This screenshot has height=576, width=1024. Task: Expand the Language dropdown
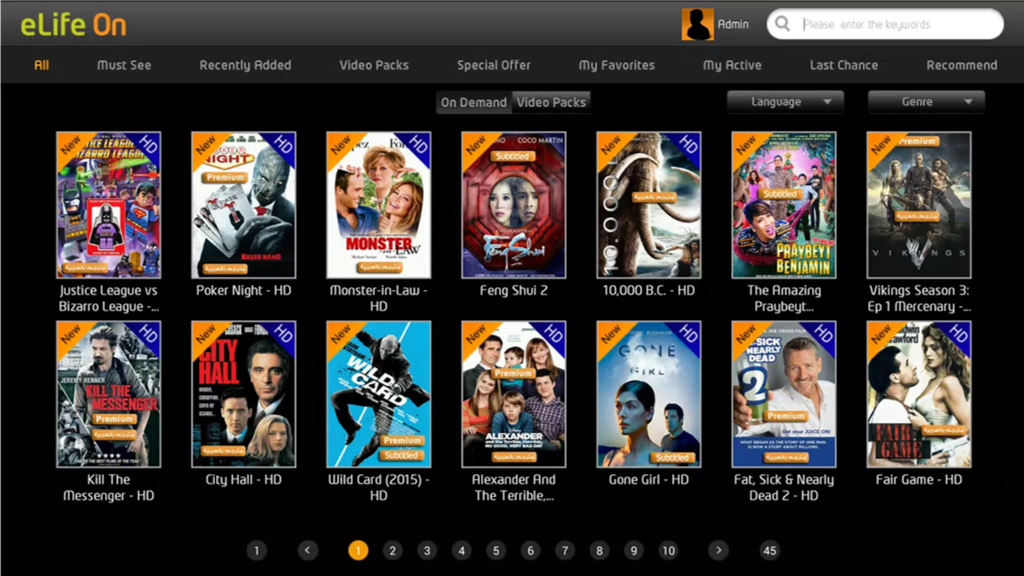tap(785, 102)
